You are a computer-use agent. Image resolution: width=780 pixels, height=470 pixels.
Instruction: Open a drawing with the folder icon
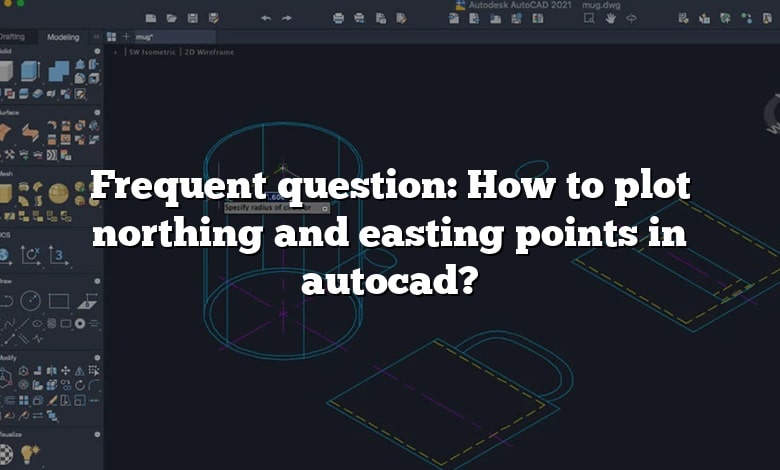[172, 18]
